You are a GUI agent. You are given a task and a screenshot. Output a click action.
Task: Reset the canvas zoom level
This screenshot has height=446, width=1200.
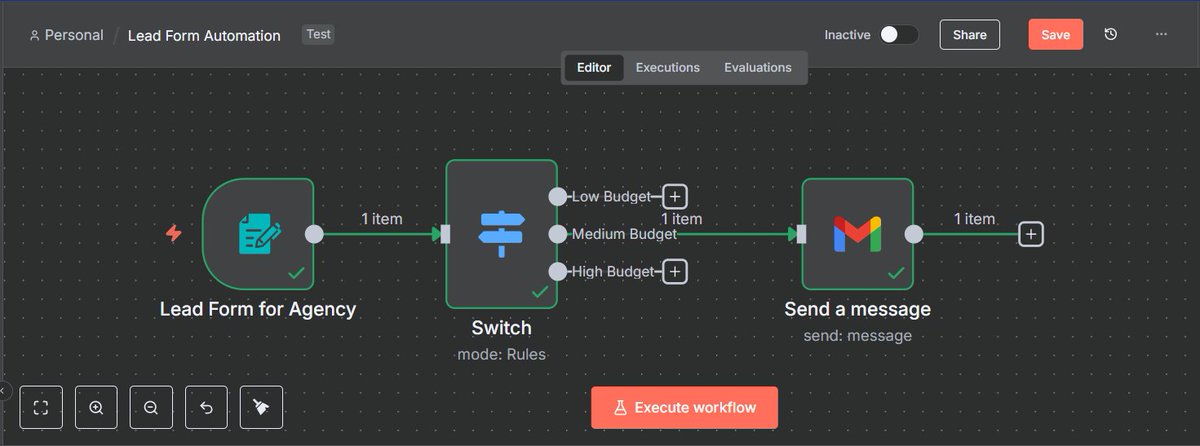206,407
